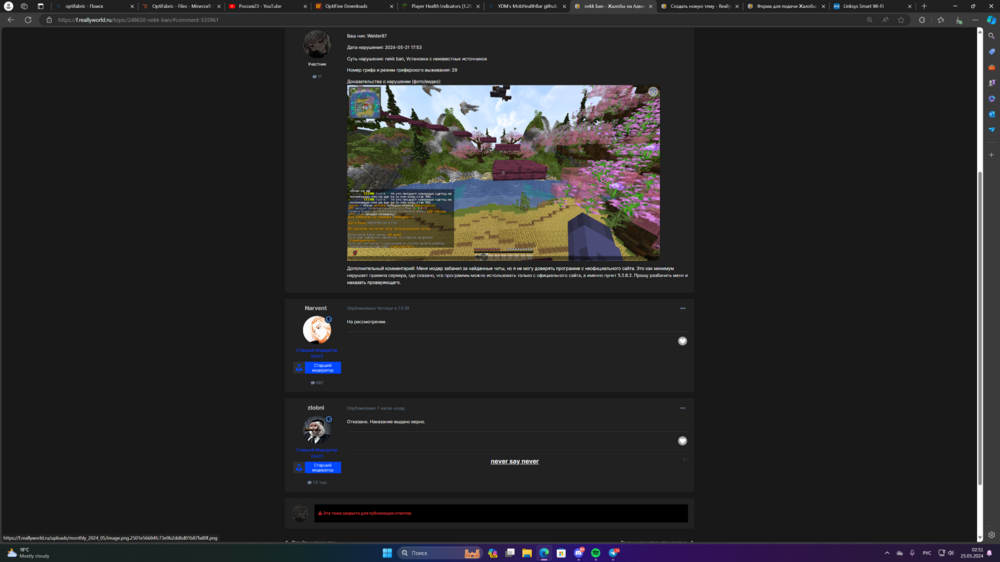The height and width of the screenshot is (562, 1000).
Task: Open tab actions menu icon
Action: coord(40,6)
